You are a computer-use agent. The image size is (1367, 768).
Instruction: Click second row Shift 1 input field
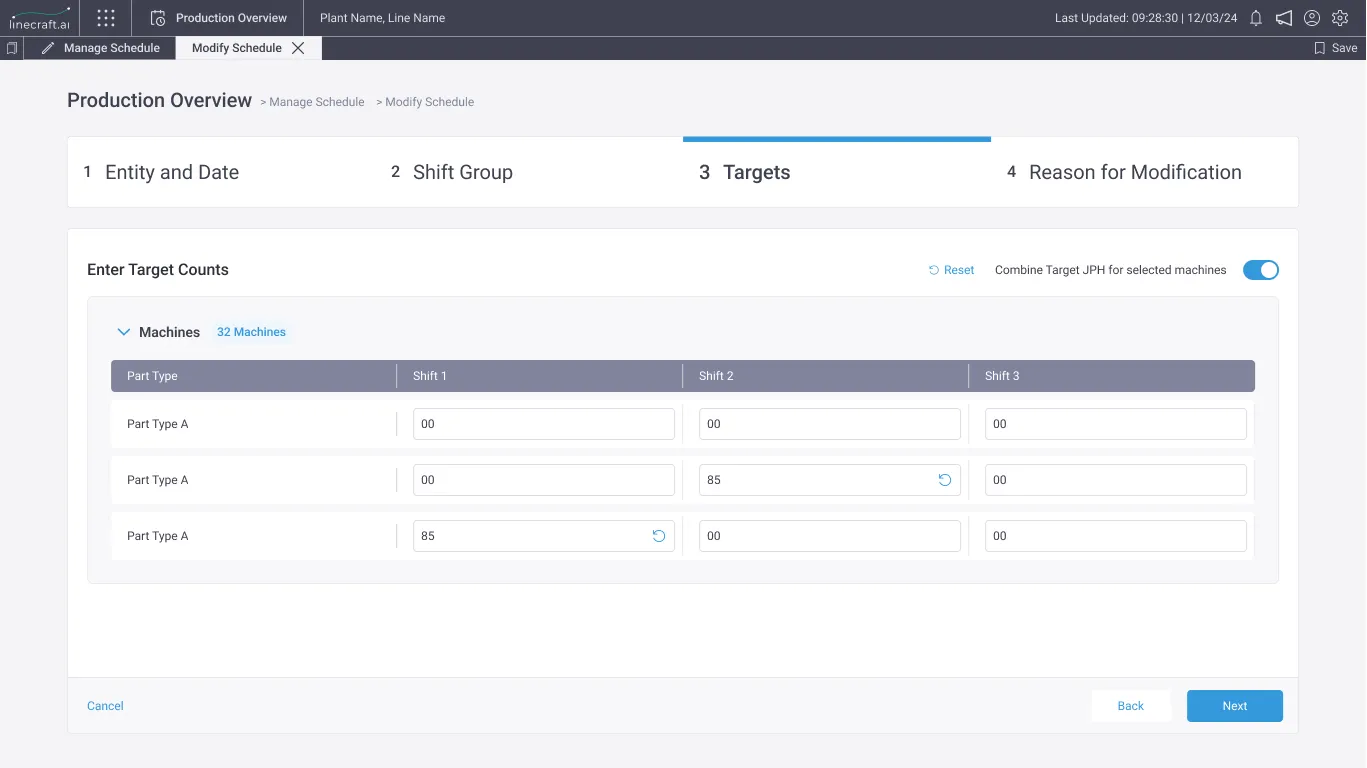[544, 480]
